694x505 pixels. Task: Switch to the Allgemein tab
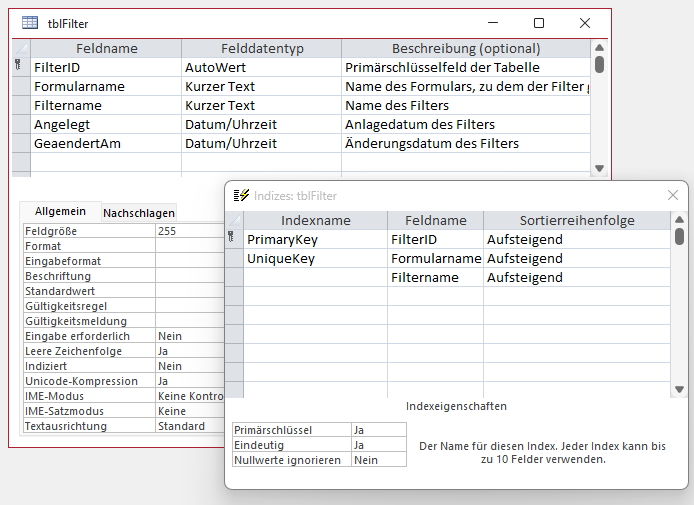coord(60,212)
